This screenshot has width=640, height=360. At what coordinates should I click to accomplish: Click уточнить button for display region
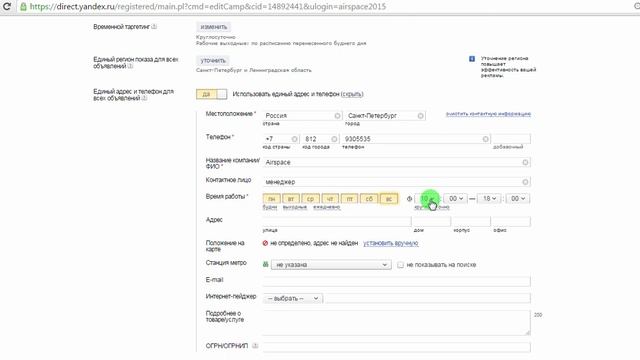(213, 60)
